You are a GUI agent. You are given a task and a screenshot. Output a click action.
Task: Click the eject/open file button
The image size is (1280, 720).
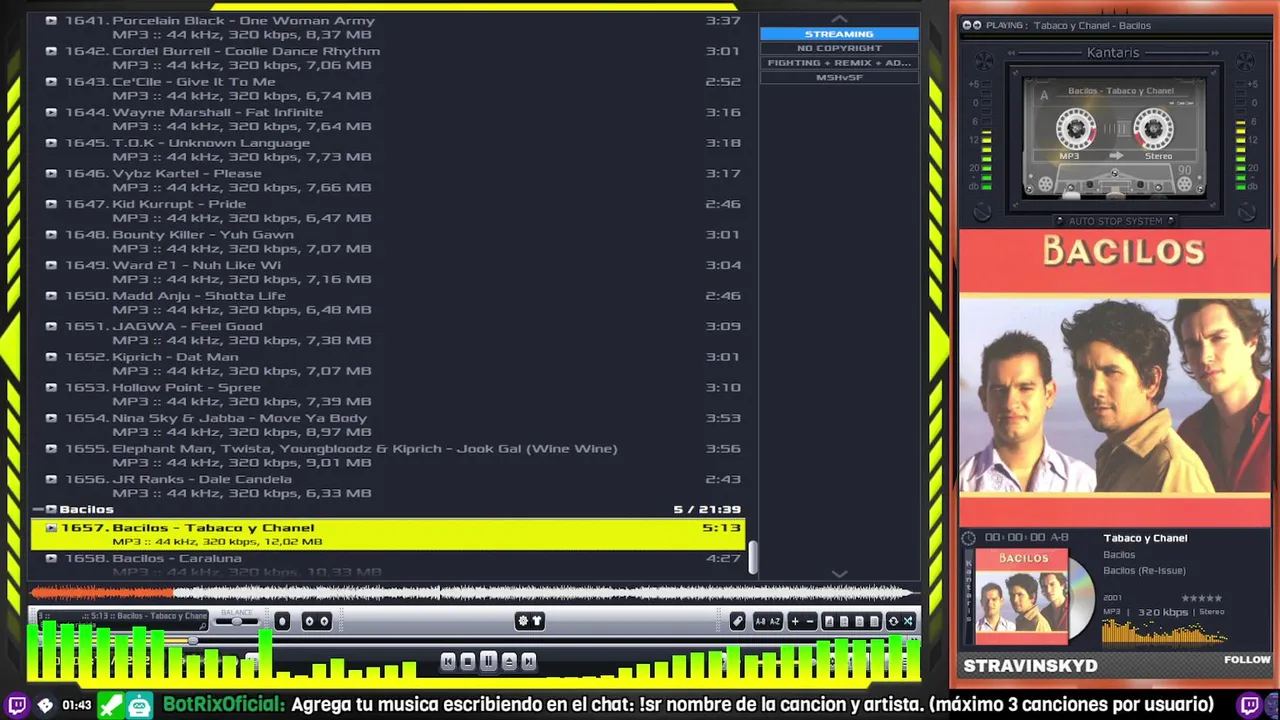point(509,662)
